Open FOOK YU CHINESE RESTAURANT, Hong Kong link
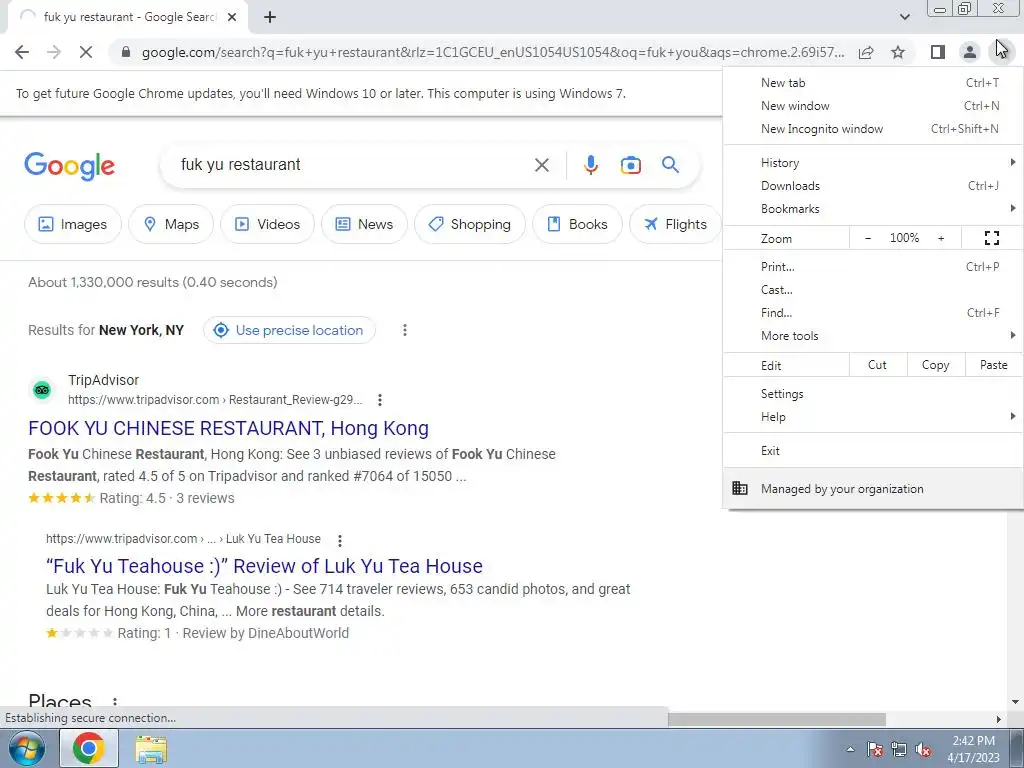Screen dimensions: 1024x768 point(229,428)
